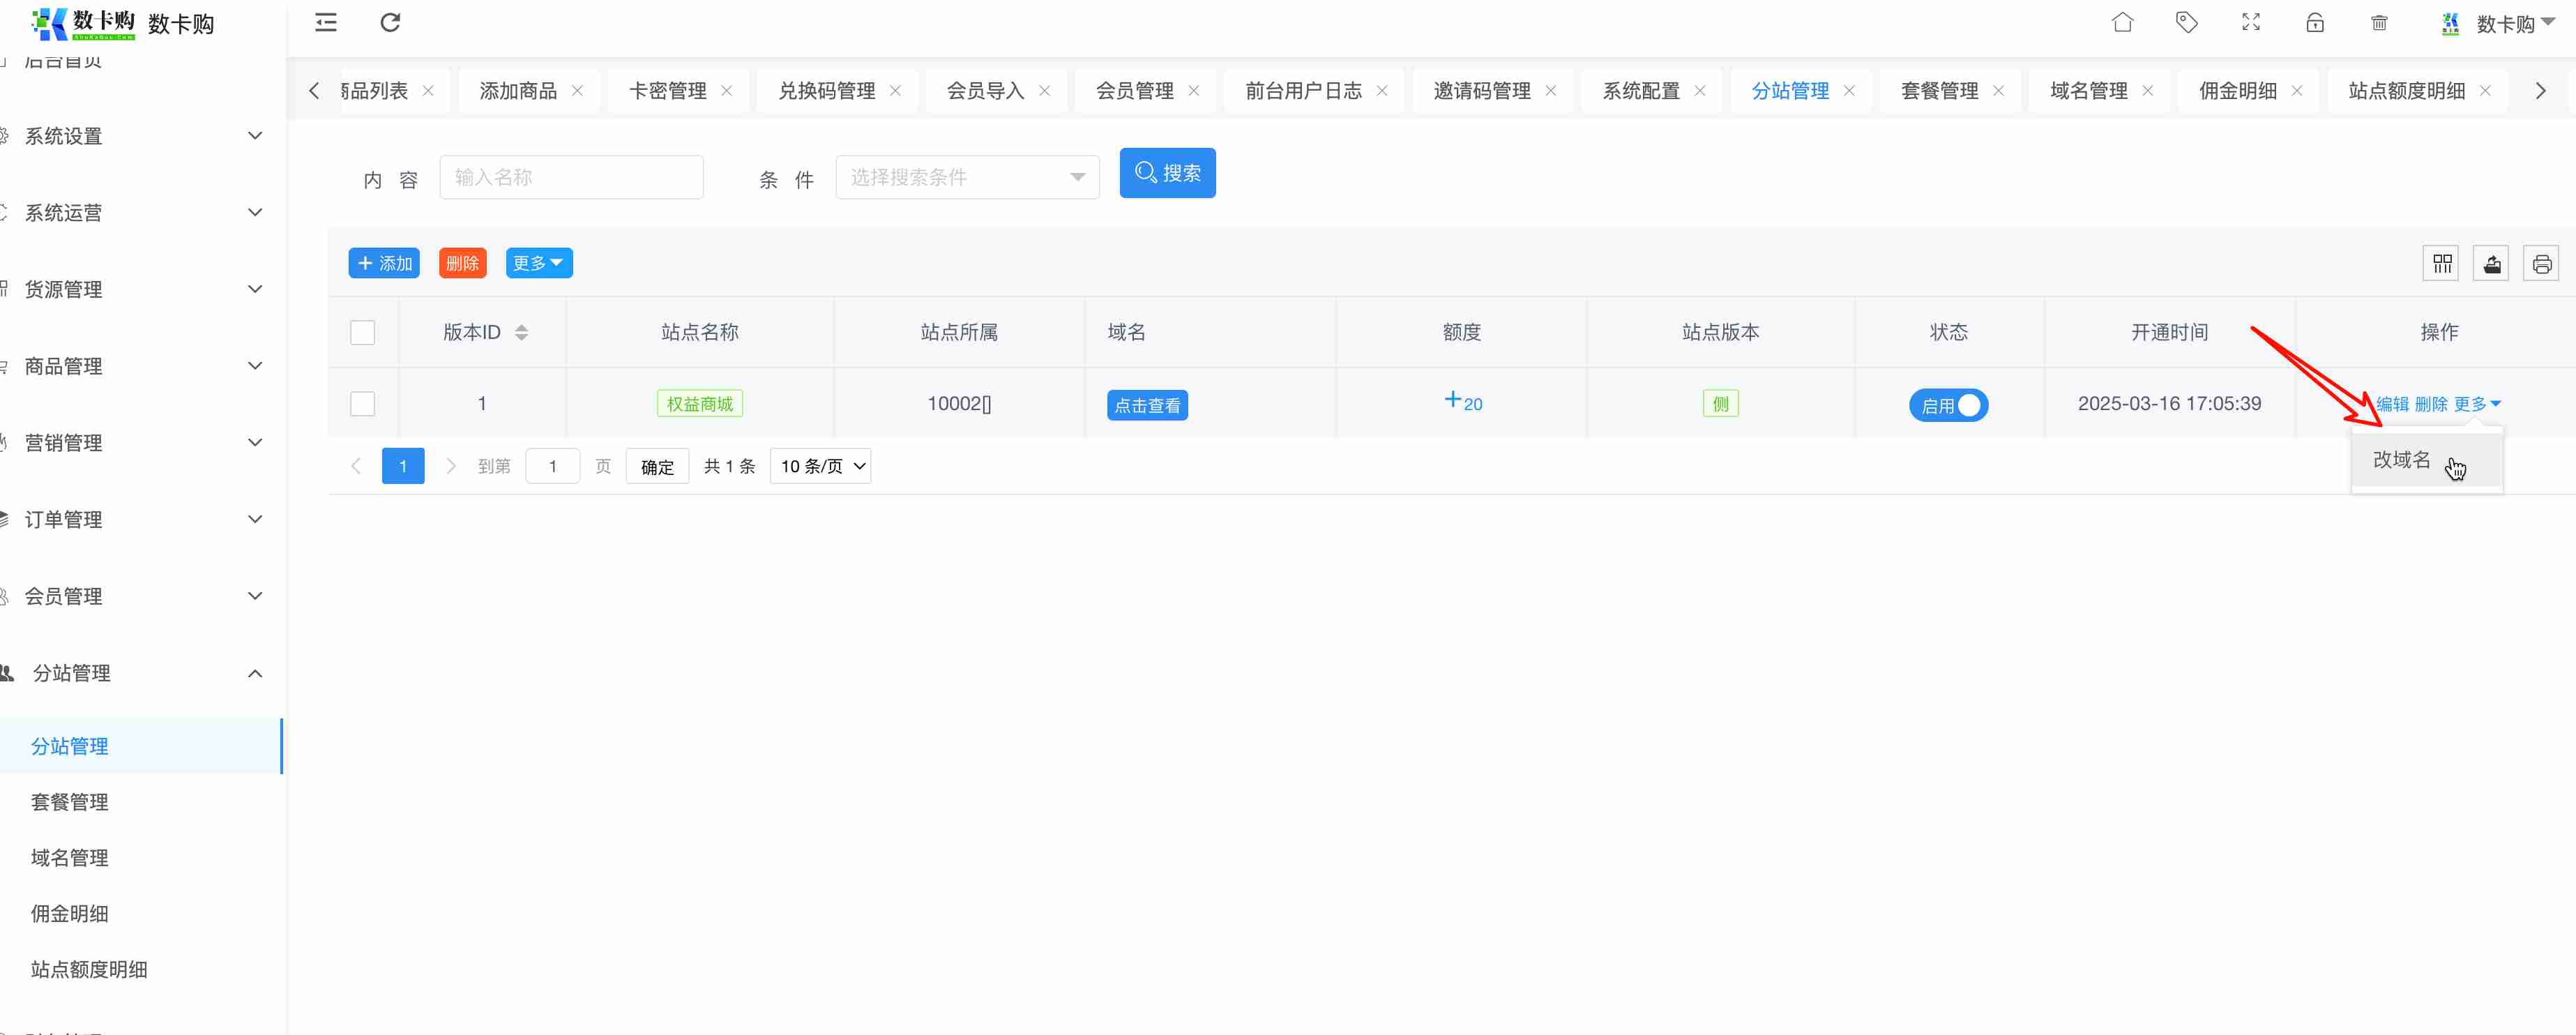Open the 选择搜索条件 dropdown
This screenshot has height=1035, width=2576.
967,177
